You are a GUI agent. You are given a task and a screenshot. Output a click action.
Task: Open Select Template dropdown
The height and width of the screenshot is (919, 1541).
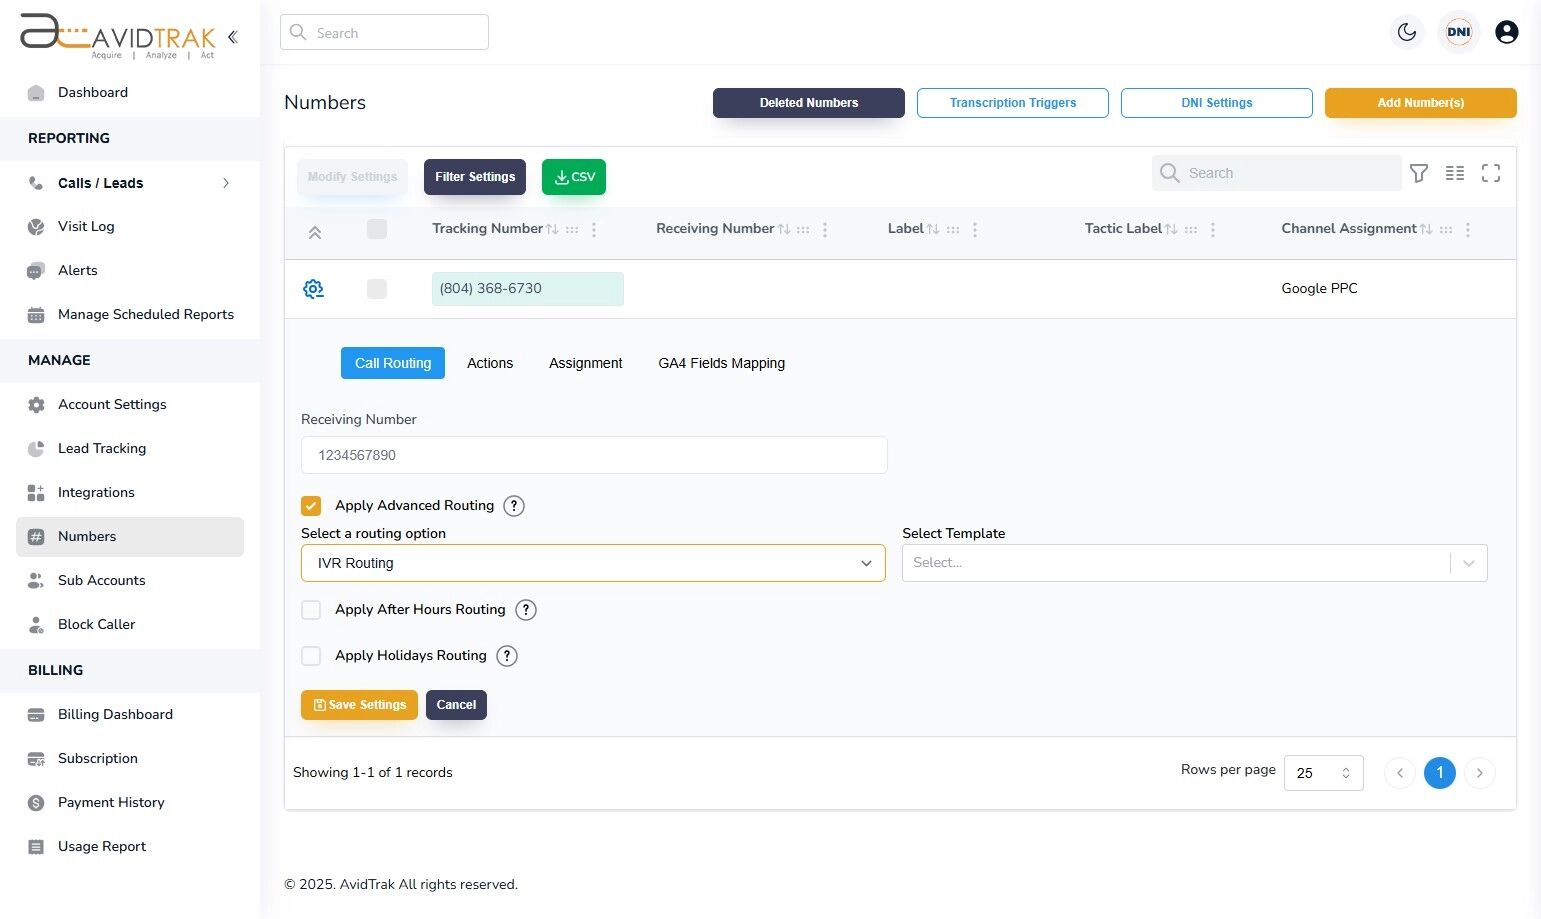tap(1195, 563)
